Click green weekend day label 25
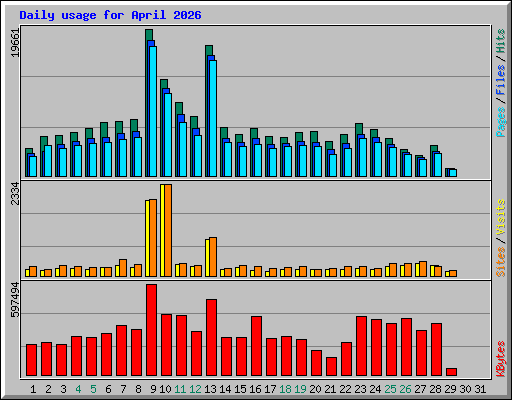Viewport: 512px width, 400px height. 390,389
